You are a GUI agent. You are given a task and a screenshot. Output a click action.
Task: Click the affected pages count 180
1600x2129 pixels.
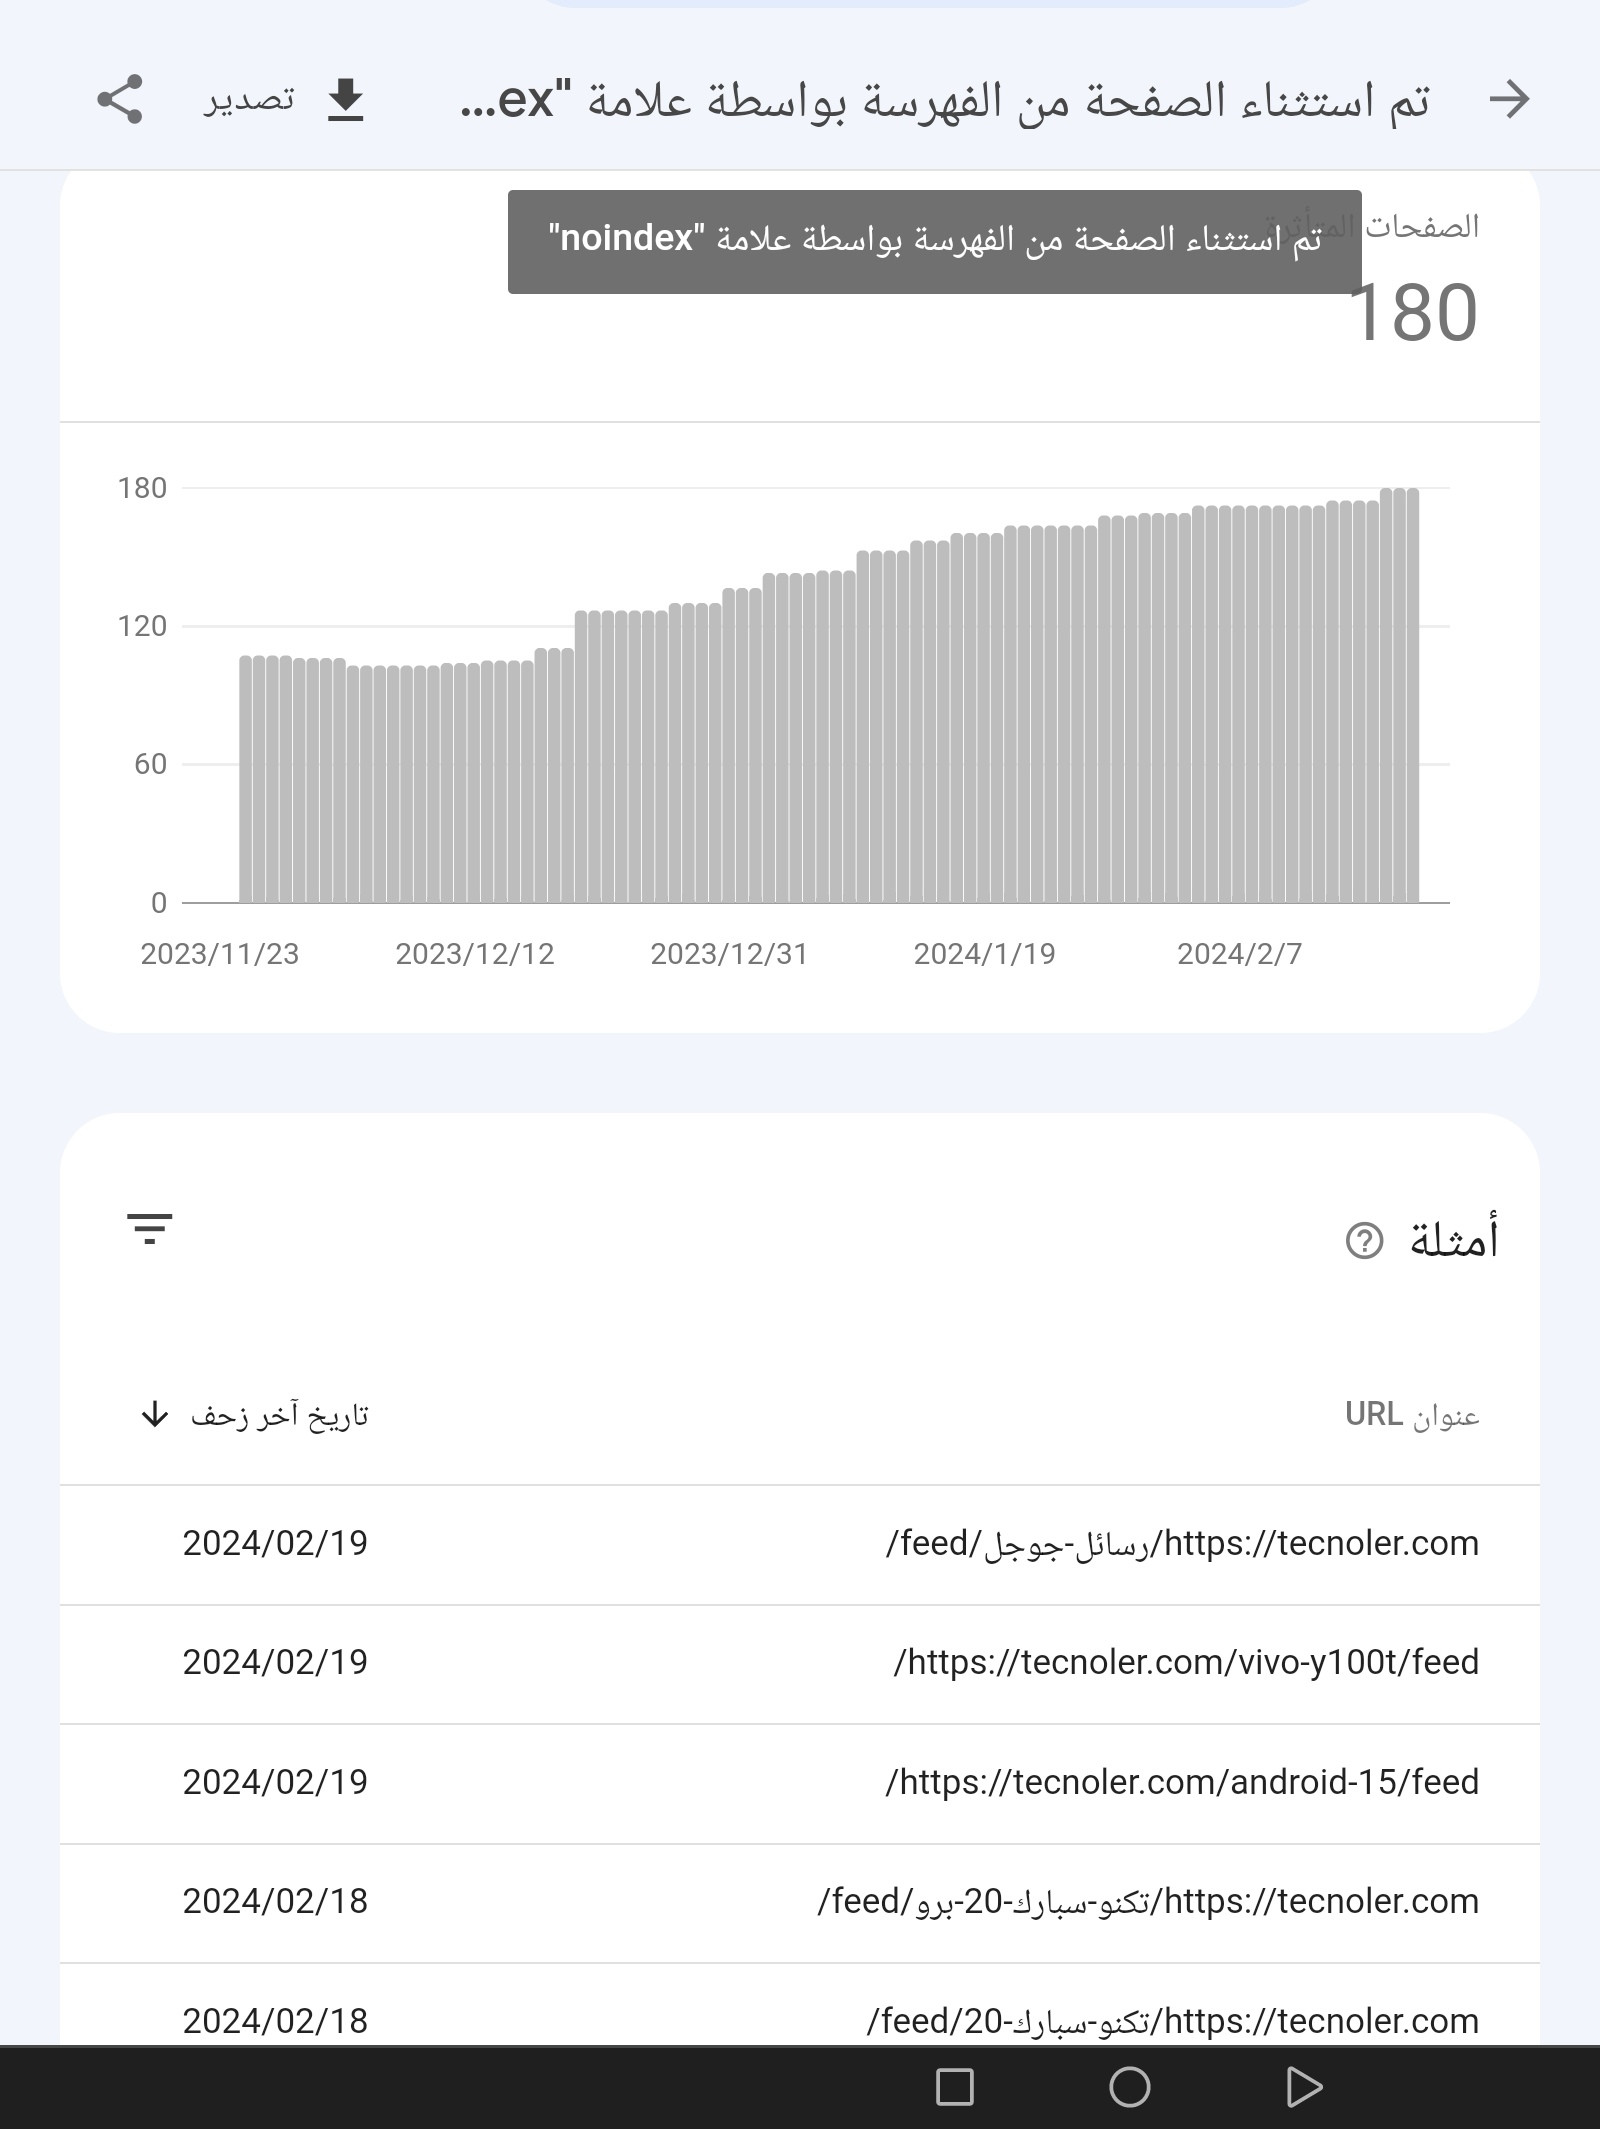pos(1412,313)
